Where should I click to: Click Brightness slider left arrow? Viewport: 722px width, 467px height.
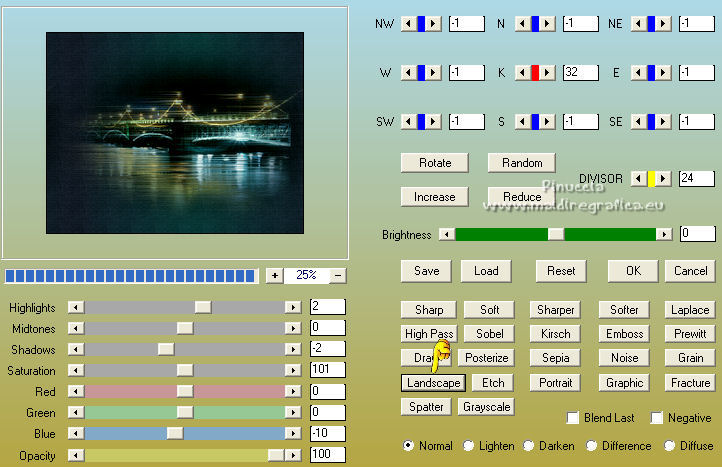[447, 234]
